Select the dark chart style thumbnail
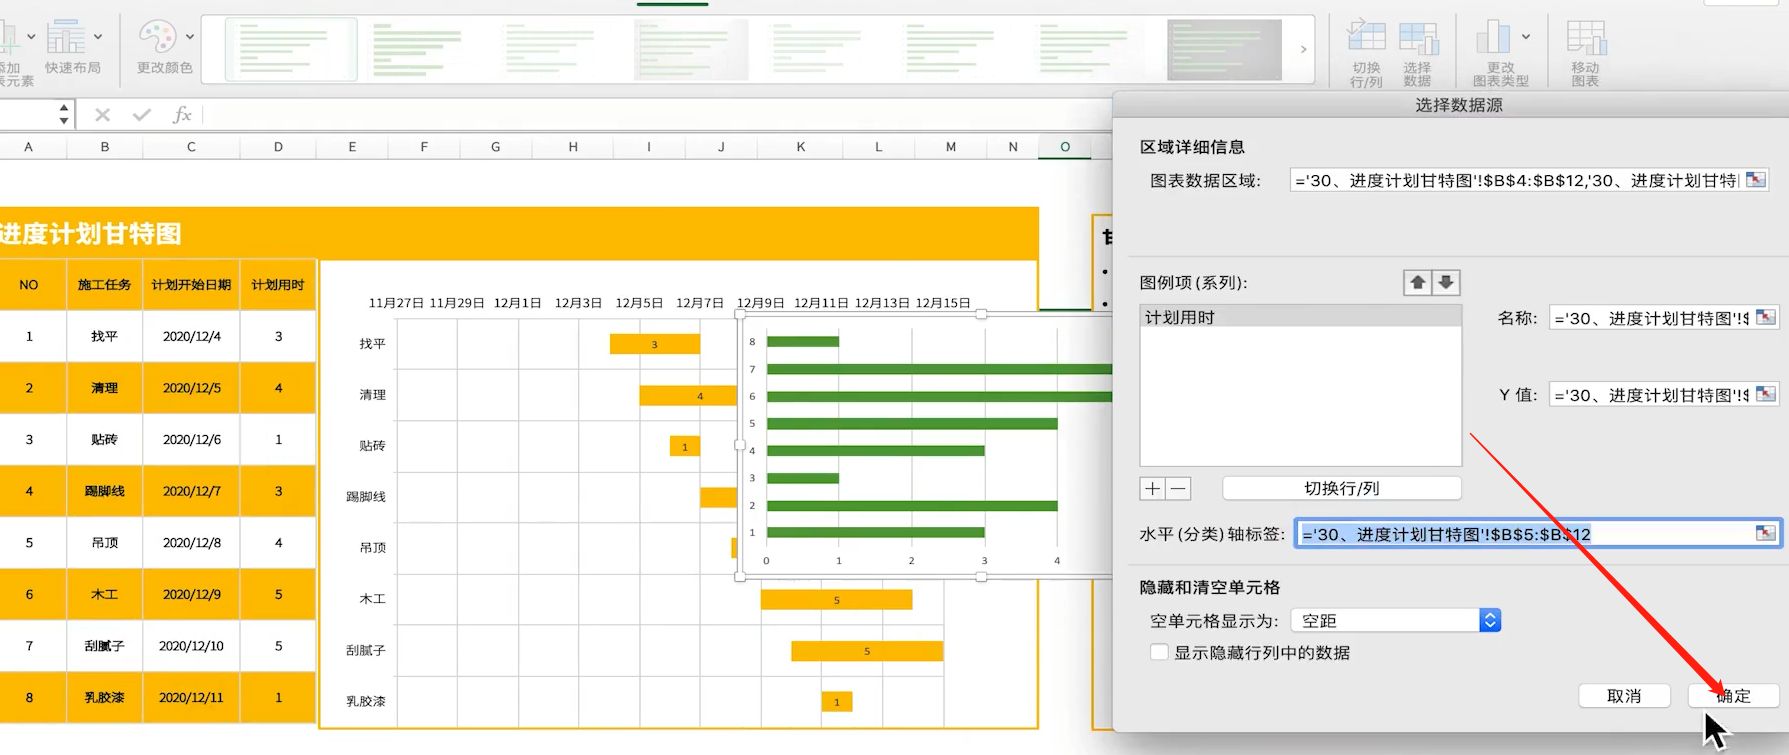1789x755 pixels. (1224, 49)
